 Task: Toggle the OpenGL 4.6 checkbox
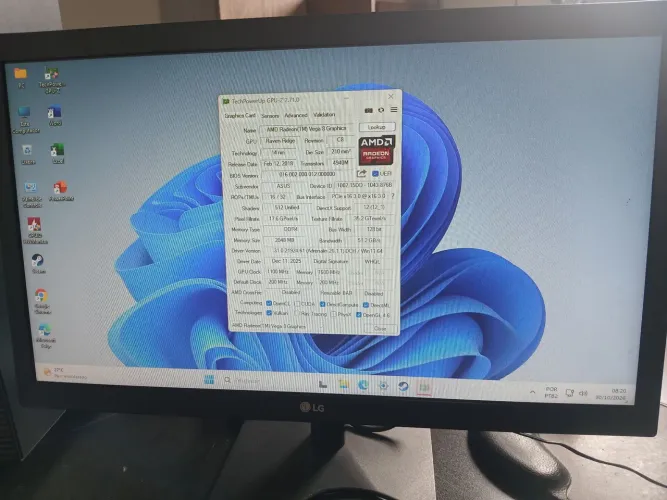359,315
